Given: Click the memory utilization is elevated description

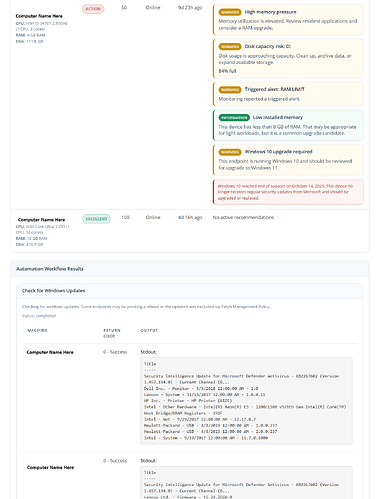Looking at the screenshot, I should pyautogui.click(x=288, y=24).
